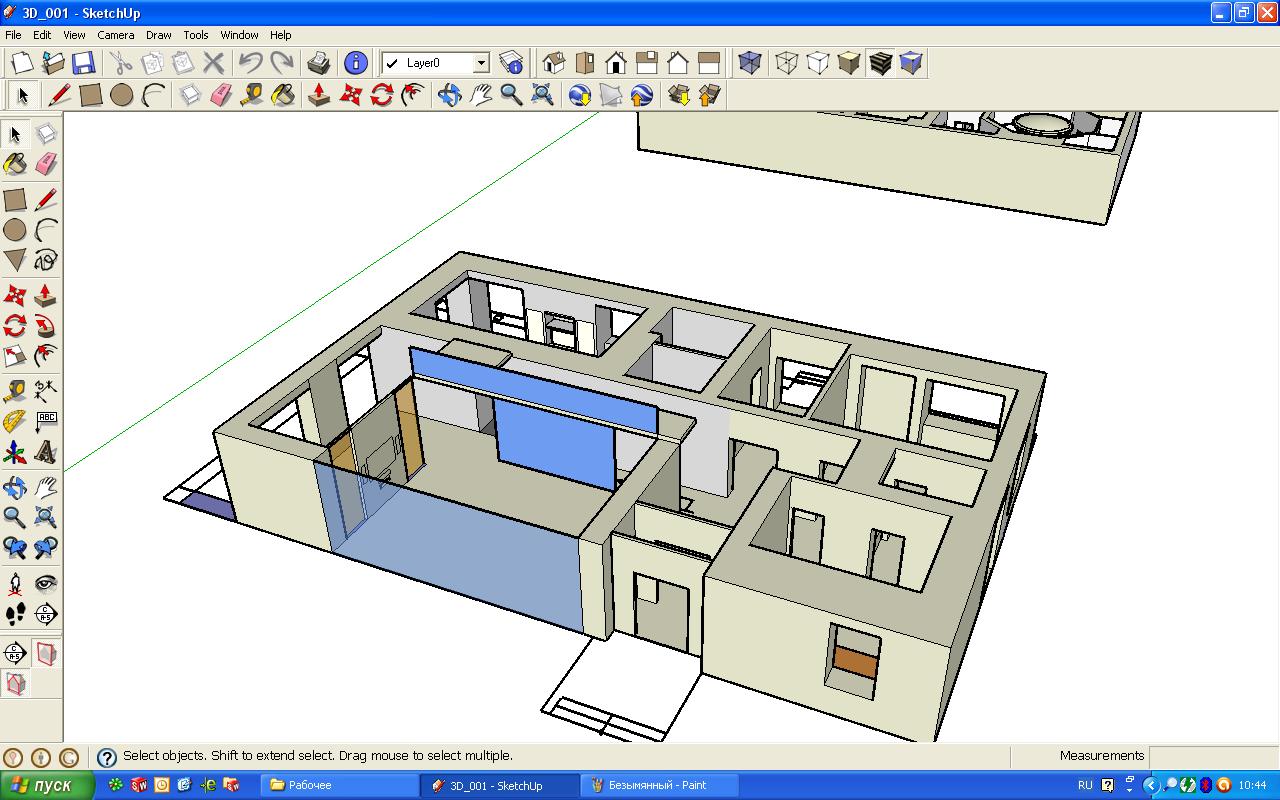This screenshot has height=800, width=1280.
Task: Select the Walk footprints tool
Action: pos(15,613)
